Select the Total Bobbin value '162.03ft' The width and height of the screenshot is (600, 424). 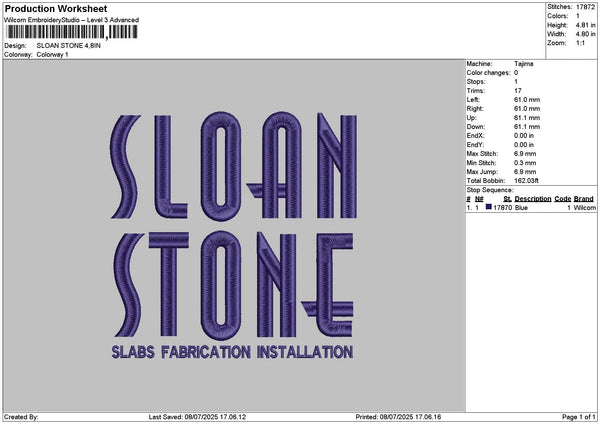point(526,181)
